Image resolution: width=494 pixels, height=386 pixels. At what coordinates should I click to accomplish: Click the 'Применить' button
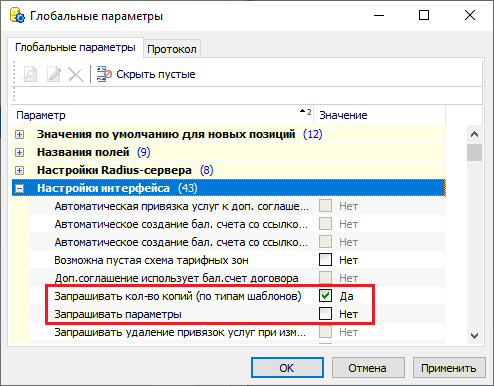449,368
